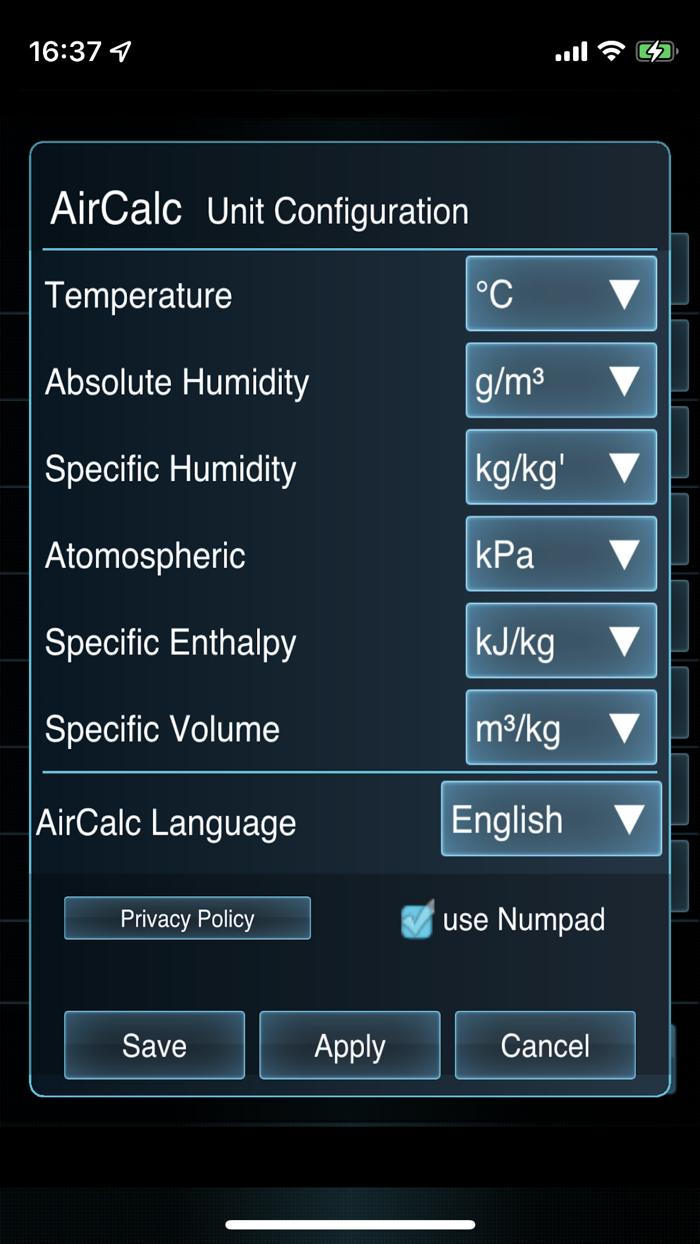Save the unit configuration

click(x=153, y=1045)
